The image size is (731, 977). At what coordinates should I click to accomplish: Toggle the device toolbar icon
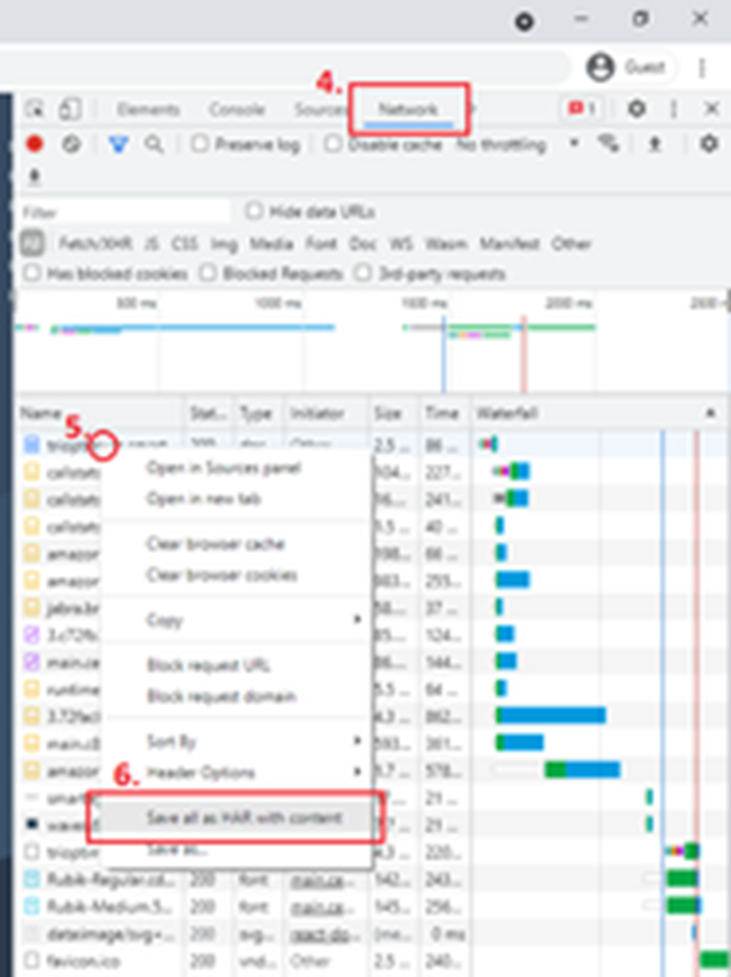click(x=69, y=109)
